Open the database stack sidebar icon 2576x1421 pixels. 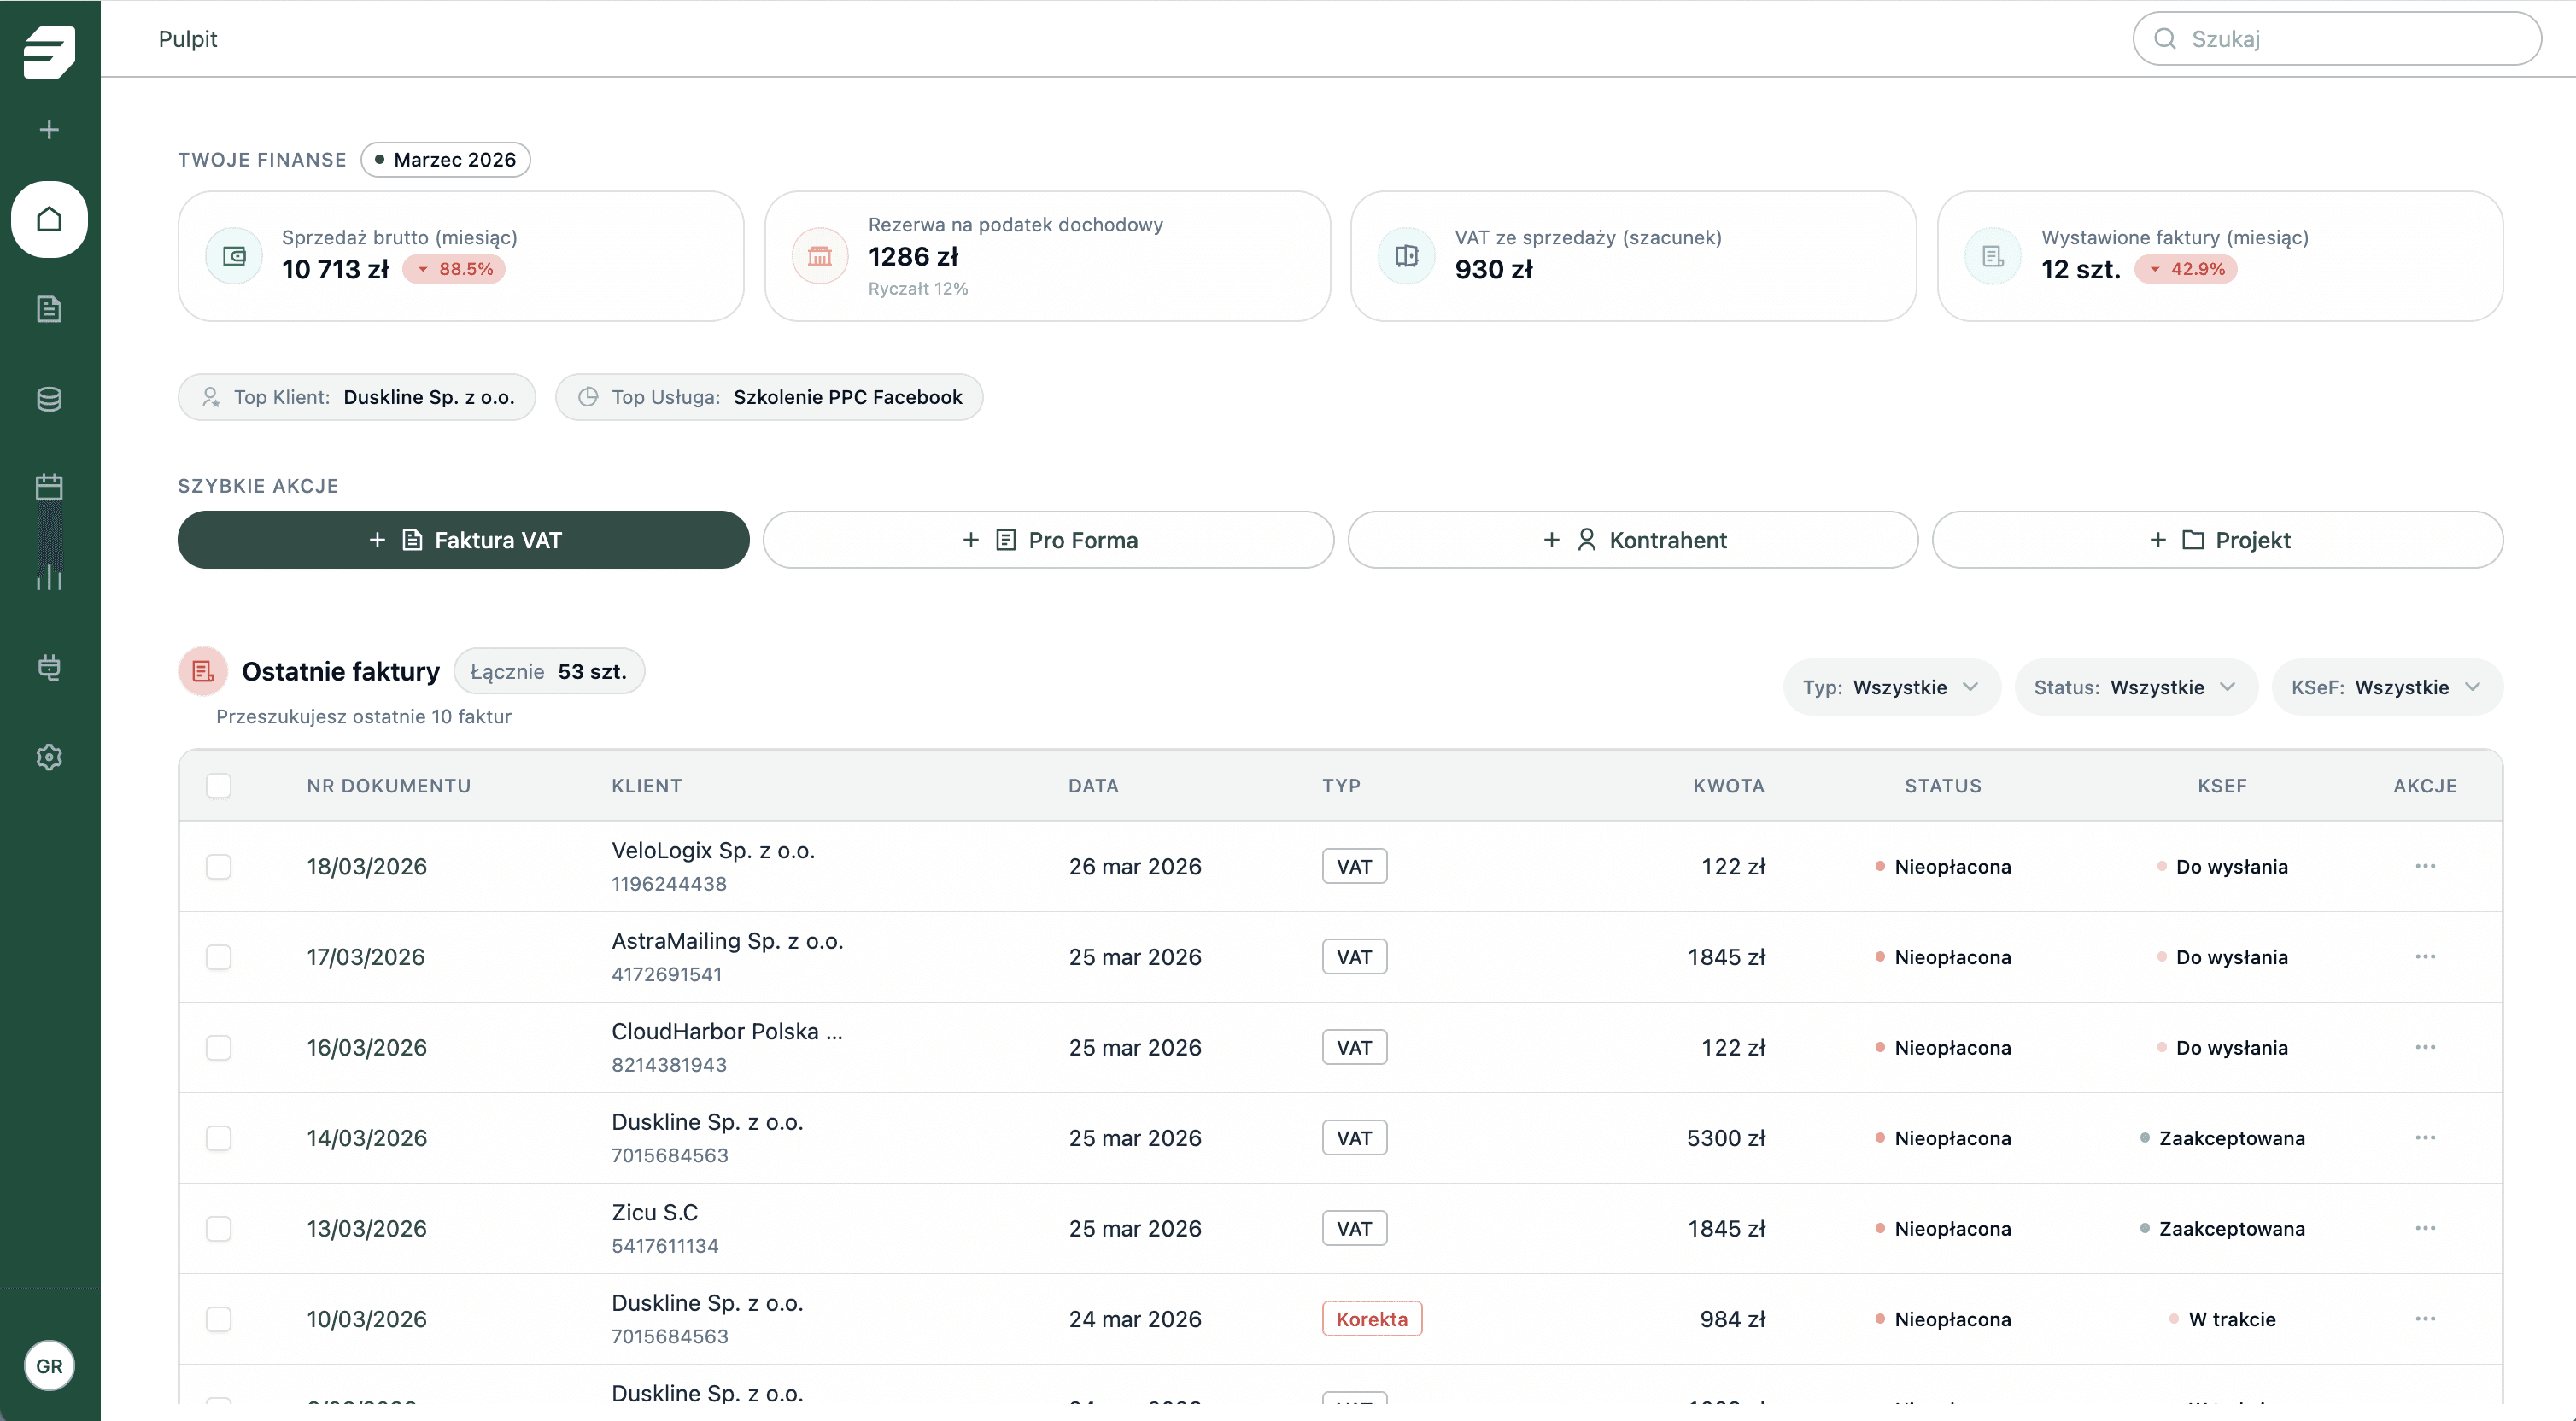click(49, 399)
